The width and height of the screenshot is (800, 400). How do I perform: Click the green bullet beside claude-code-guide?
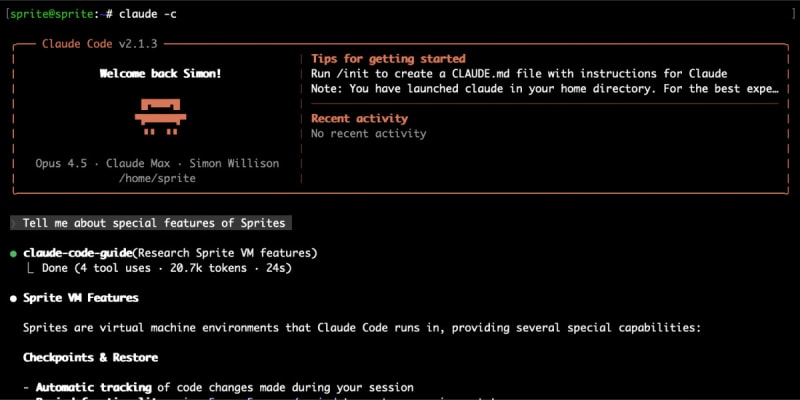pyautogui.click(x=13, y=253)
